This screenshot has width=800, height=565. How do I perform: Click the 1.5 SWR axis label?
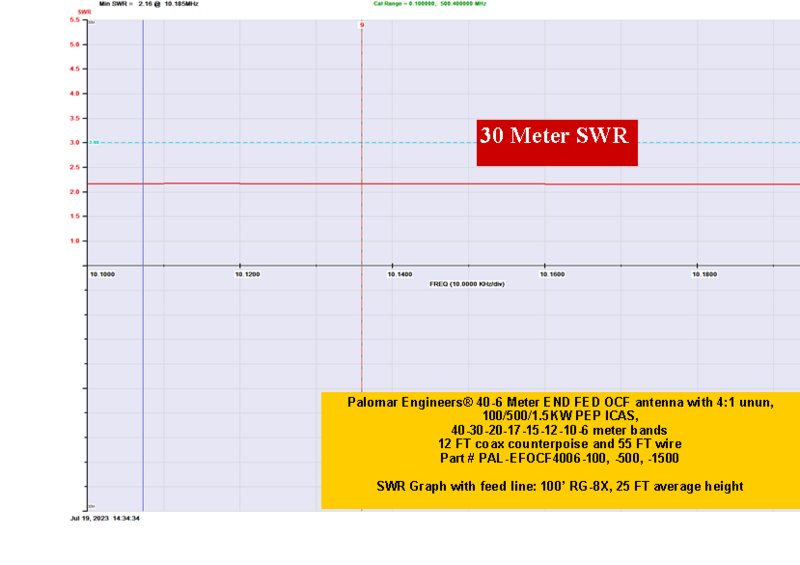click(x=74, y=216)
